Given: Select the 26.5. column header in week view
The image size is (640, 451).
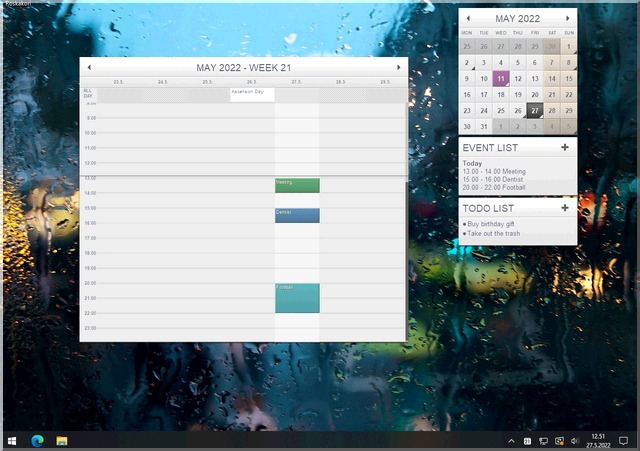Looking at the screenshot, I should click(x=252, y=82).
